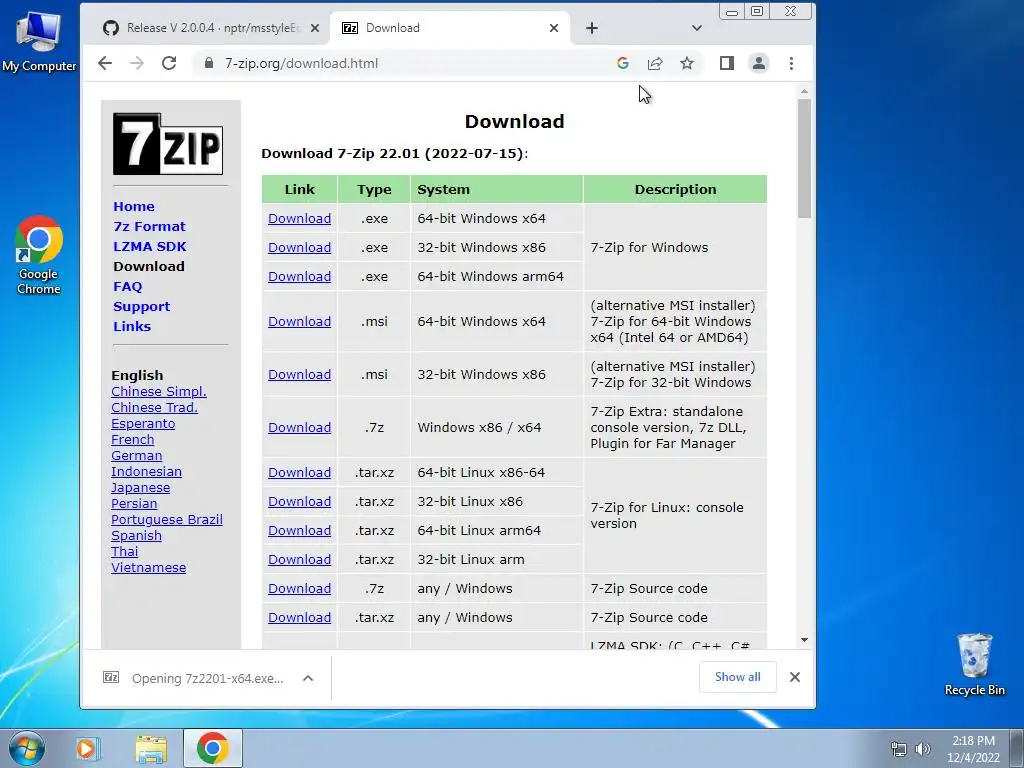The height and width of the screenshot is (768, 1024).
Task: Open the Windows Start menu
Action: tap(27, 748)
